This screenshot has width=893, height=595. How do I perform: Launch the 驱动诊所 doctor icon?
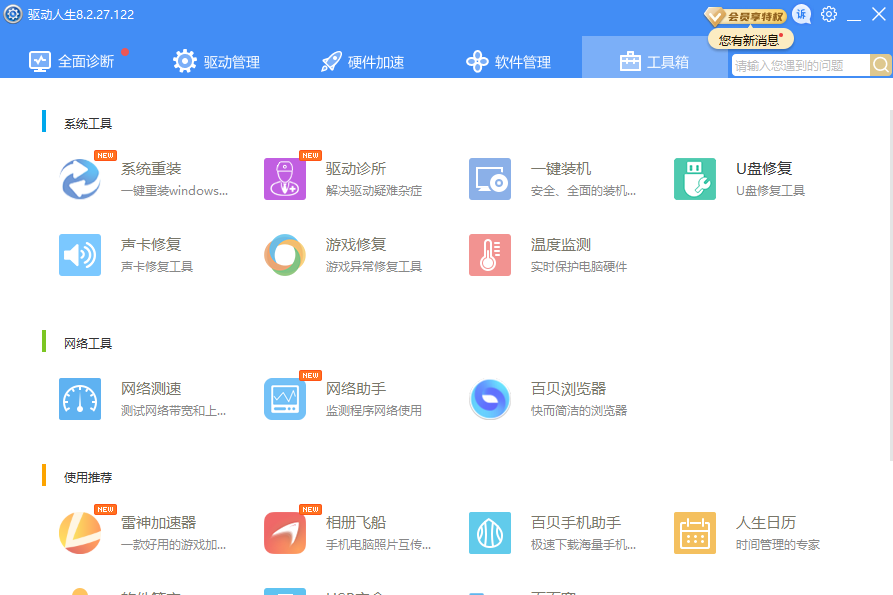285,179
